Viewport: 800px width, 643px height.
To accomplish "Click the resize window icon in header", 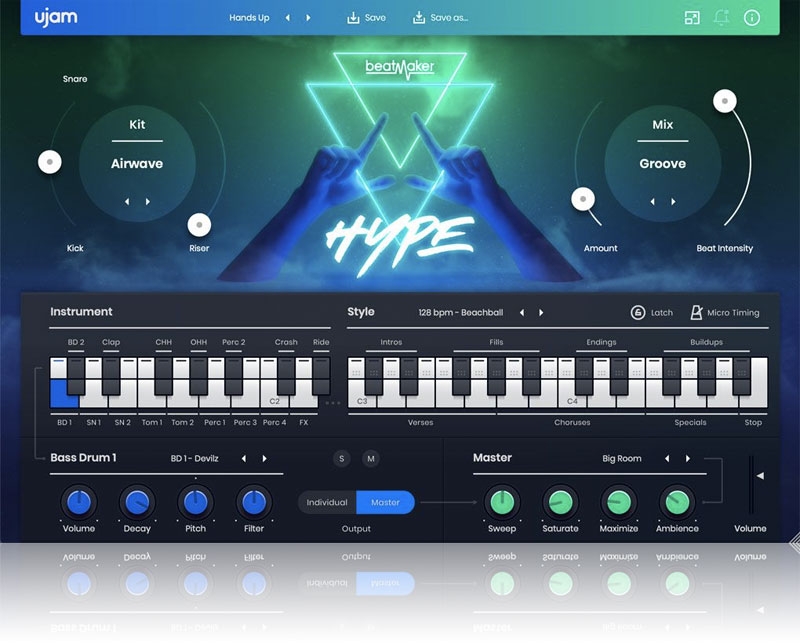I will coord(692,18).
